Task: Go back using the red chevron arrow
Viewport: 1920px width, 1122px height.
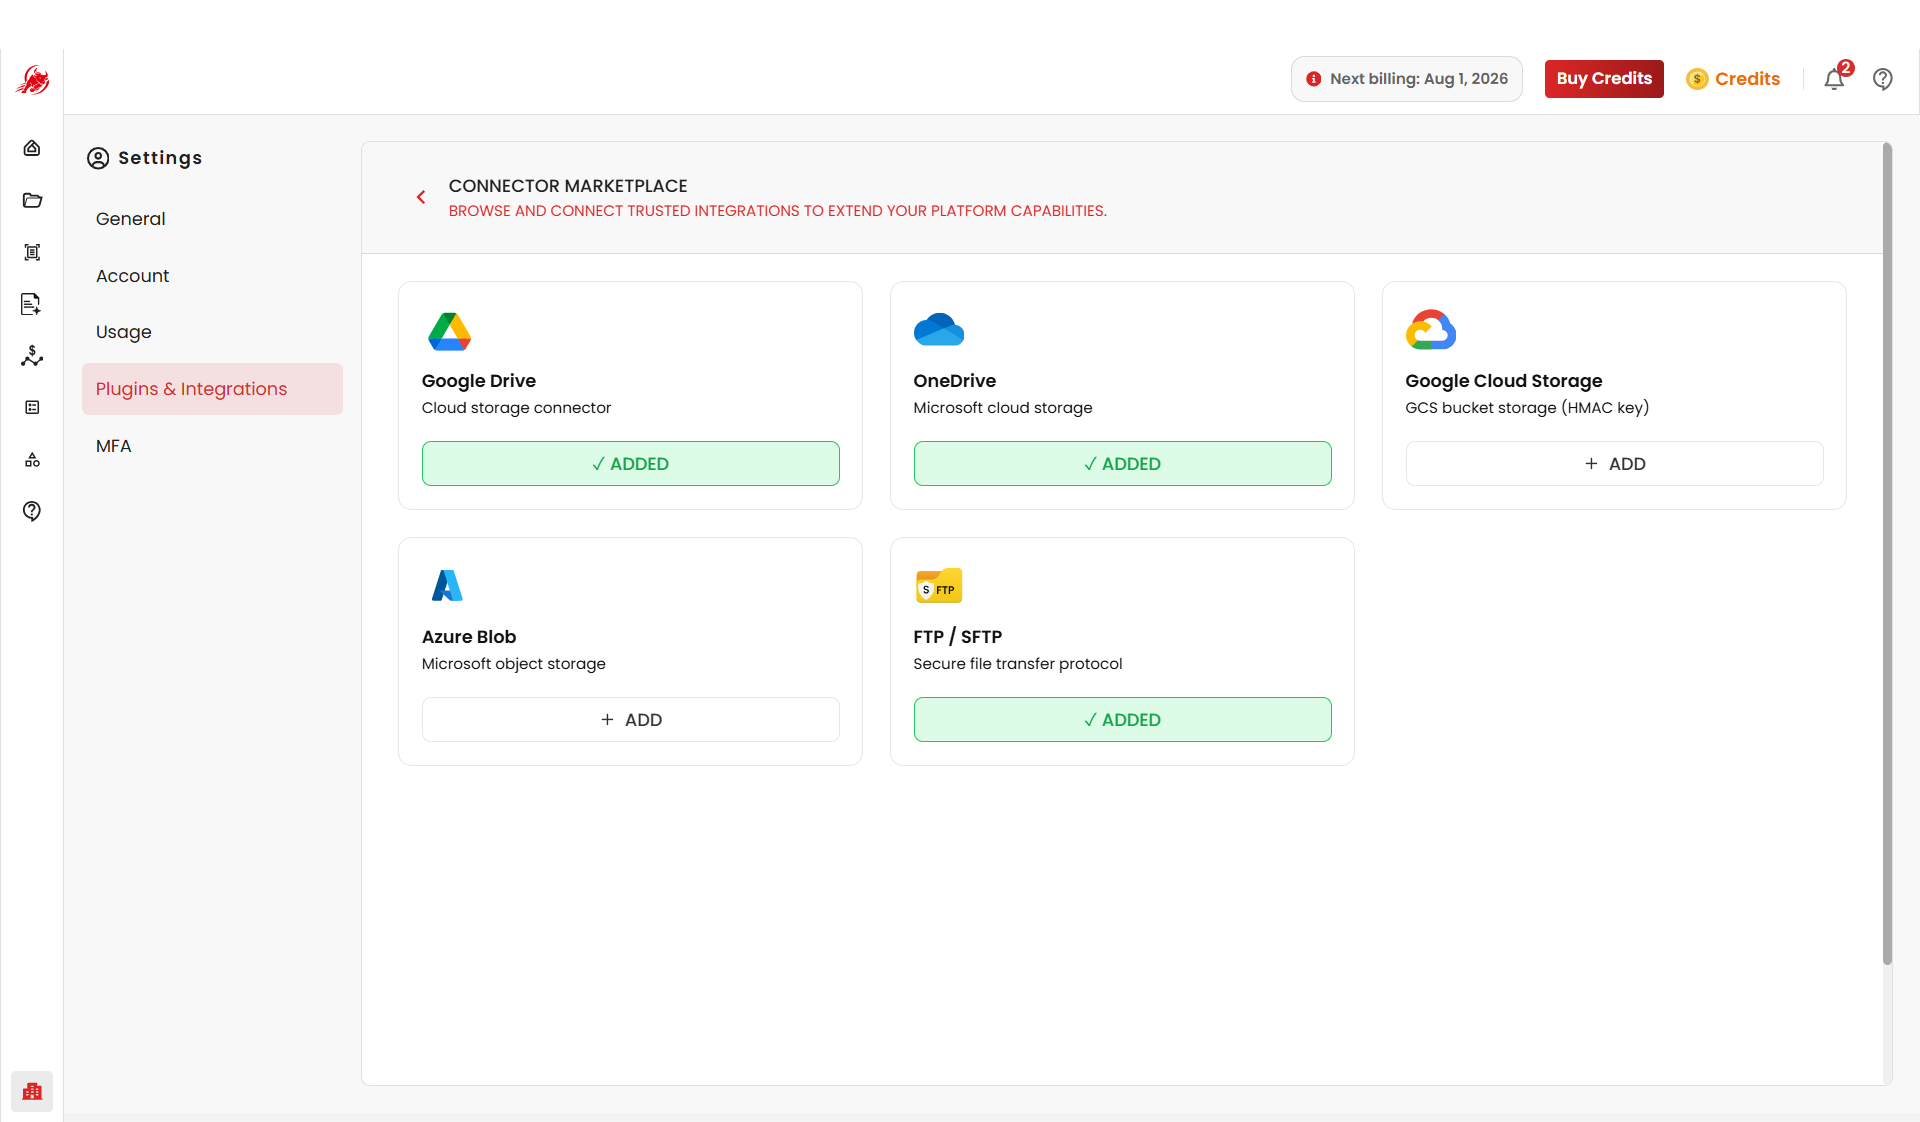Action: pos(421,197)
